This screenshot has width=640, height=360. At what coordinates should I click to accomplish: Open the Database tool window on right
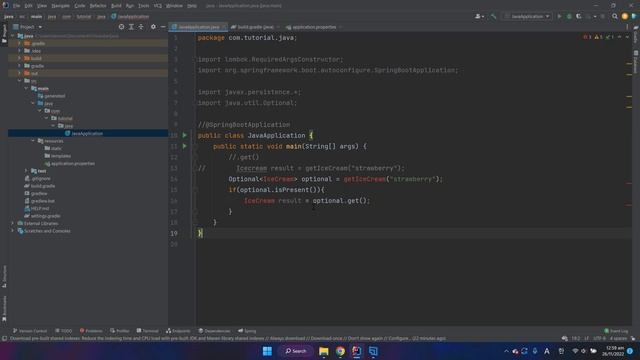click(636, 62)
